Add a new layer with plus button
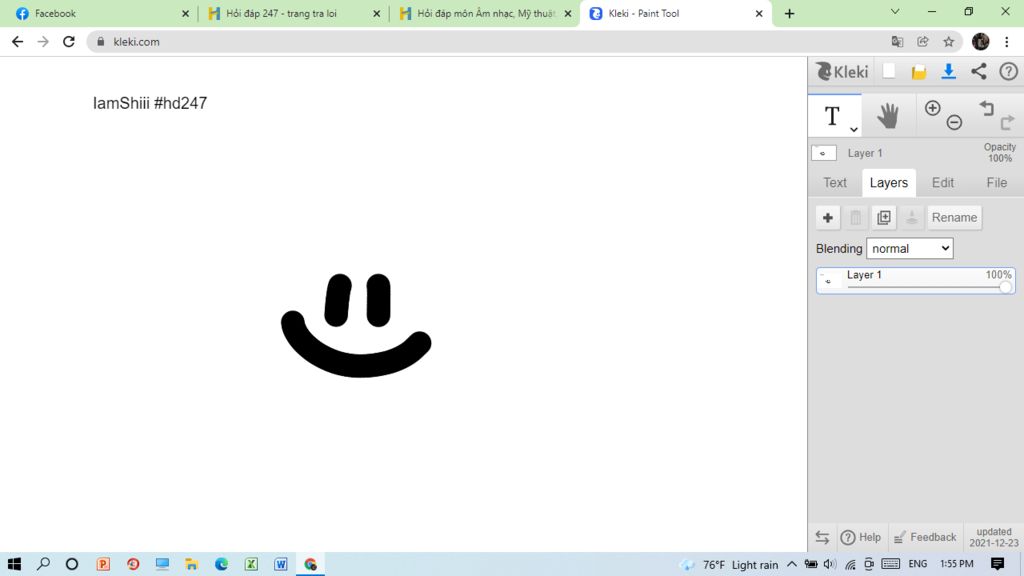 click(827, 217)
